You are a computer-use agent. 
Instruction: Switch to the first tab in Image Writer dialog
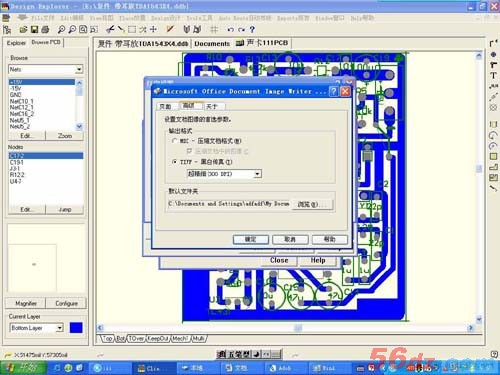coord(166,106)
